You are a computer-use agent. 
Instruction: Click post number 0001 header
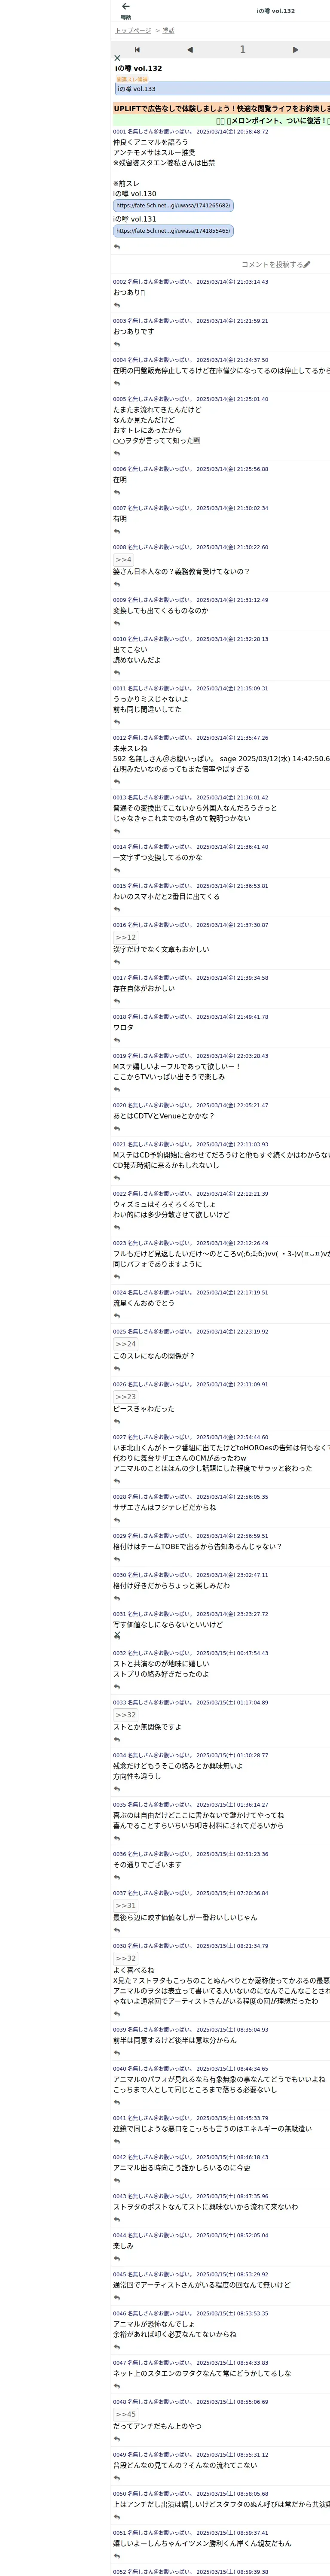[x=190, y=131]
